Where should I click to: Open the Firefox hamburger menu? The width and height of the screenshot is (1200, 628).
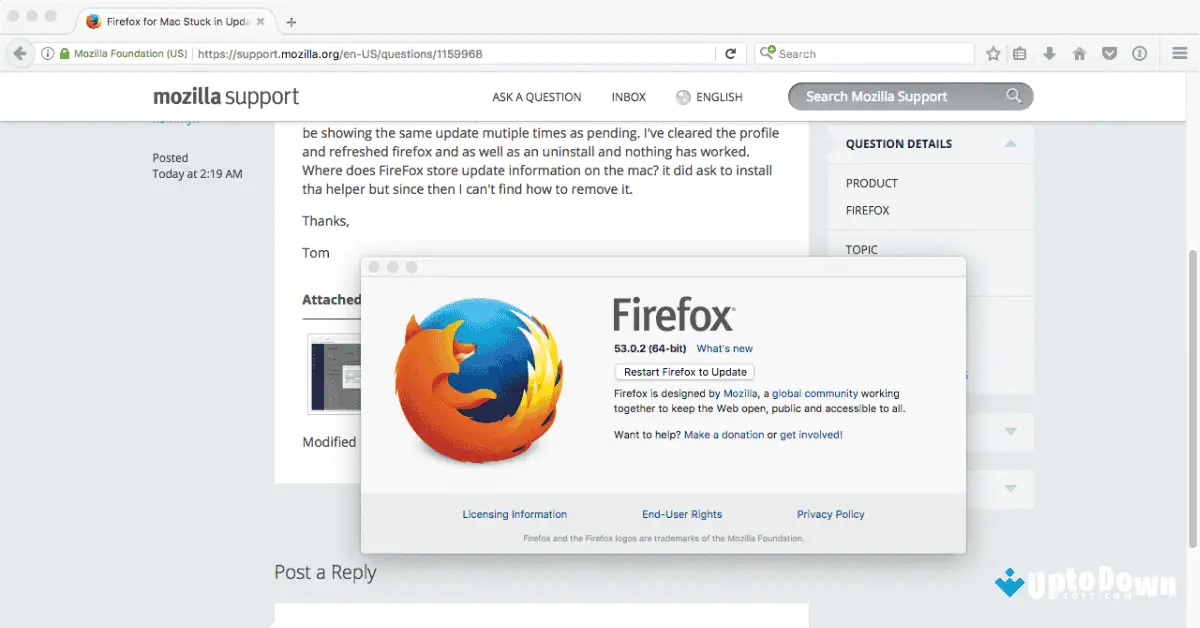point(1180,53)
